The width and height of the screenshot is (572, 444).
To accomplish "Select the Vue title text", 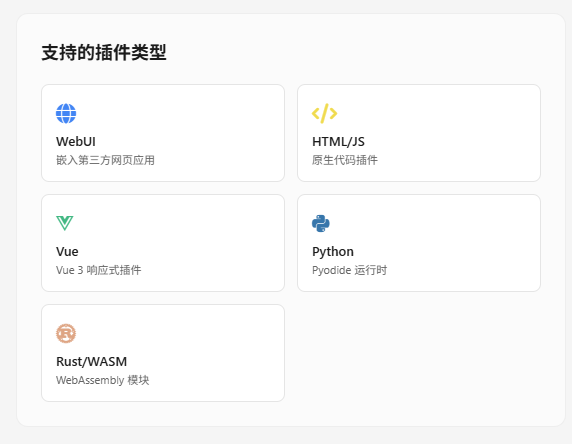I will tap(67, 251).
